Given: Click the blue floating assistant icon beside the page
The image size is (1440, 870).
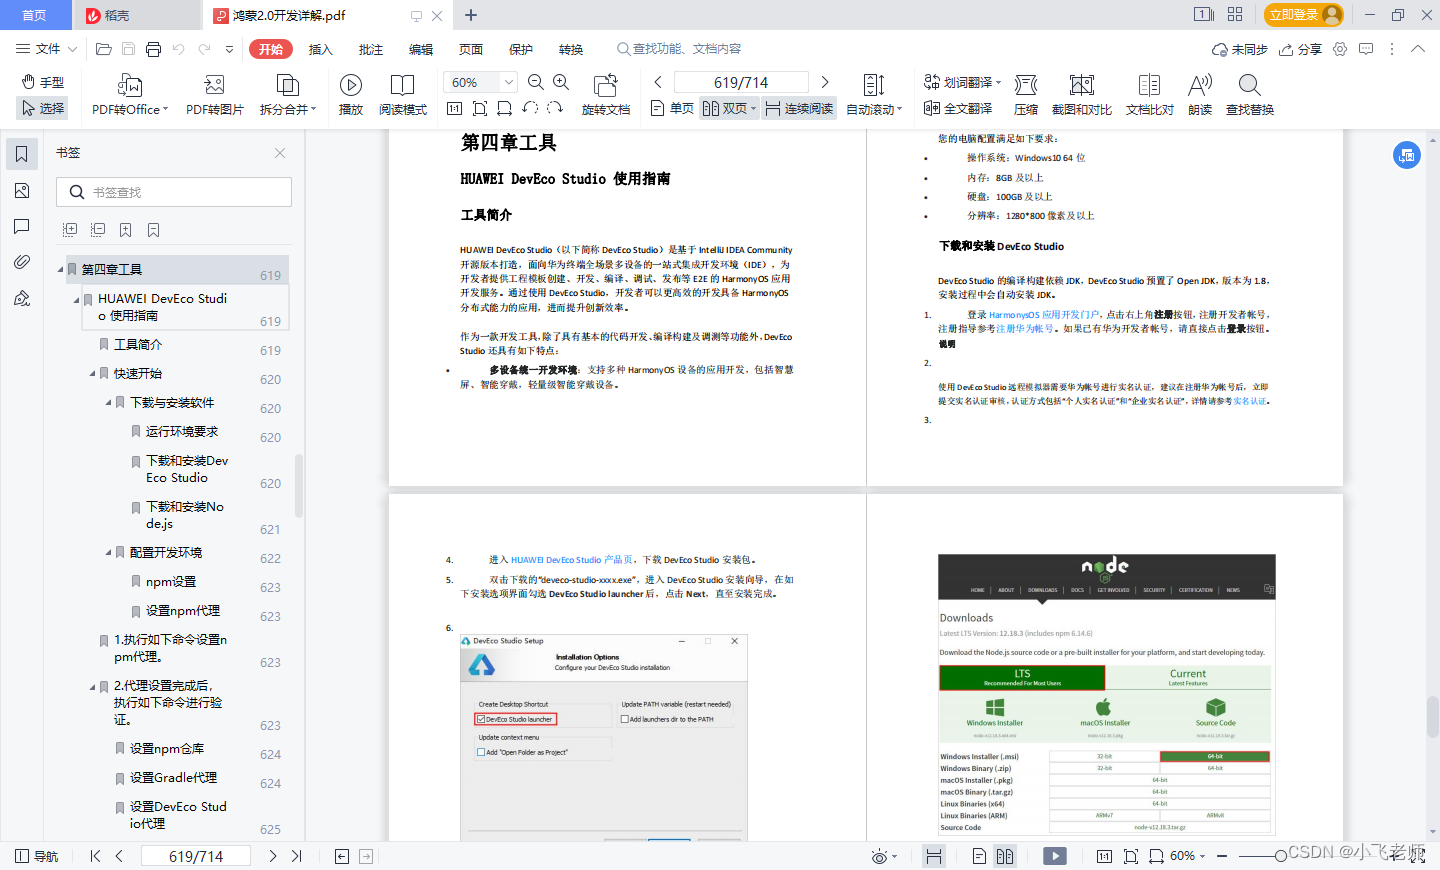Looking at the screenshot, I should pyautogui.click(x=1407, y=155).
